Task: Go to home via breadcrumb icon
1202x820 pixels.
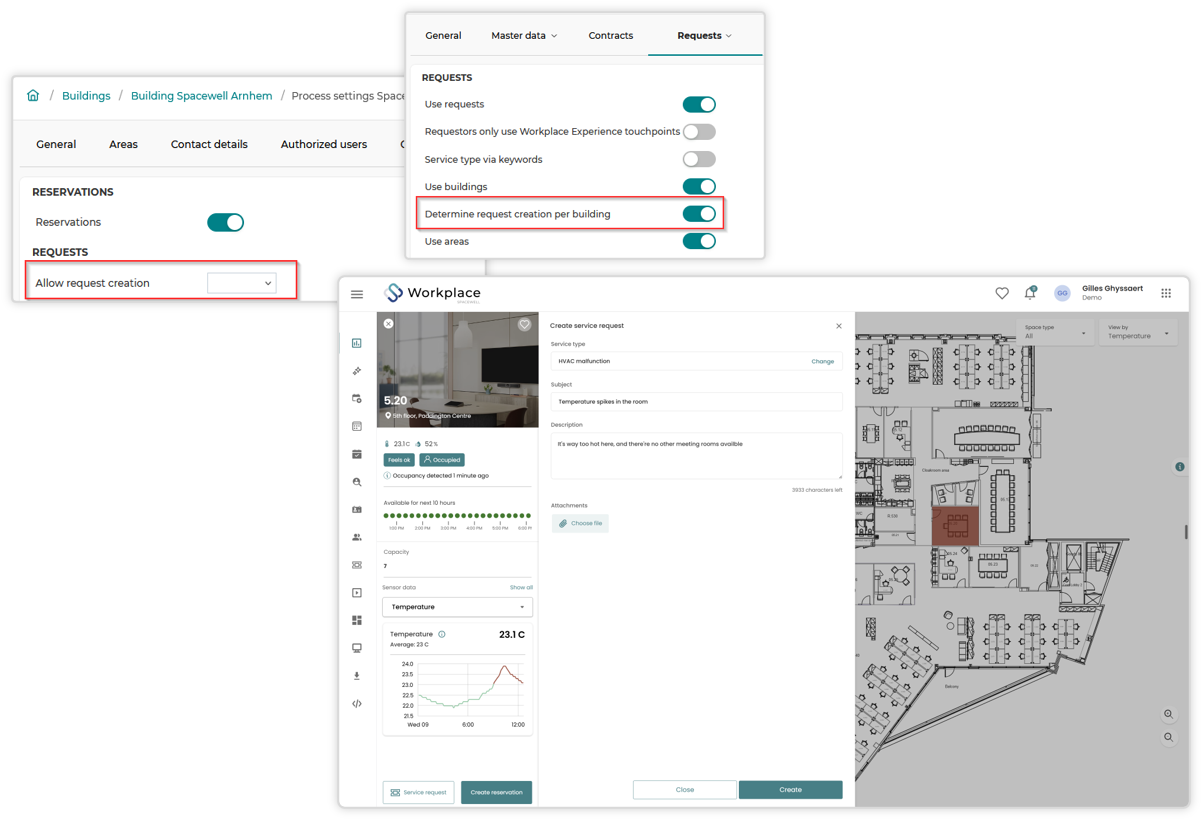Action: (x=33, y=95)
